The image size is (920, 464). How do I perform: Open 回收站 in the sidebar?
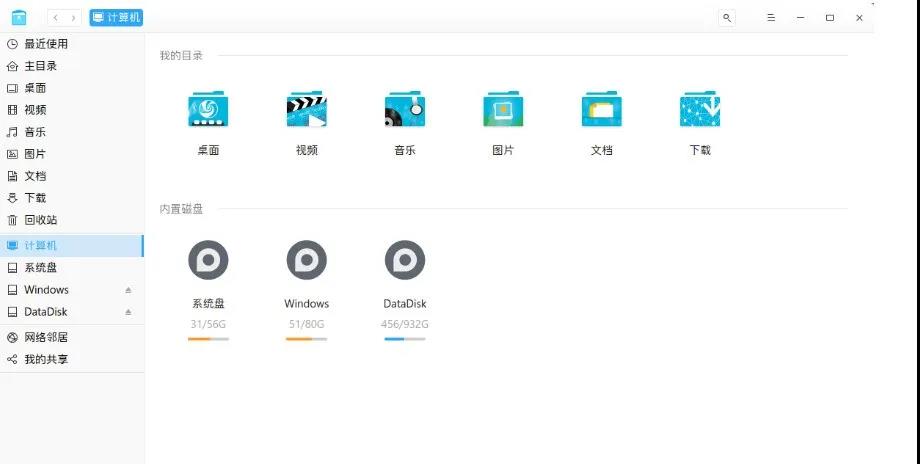[x=40, y=220]
